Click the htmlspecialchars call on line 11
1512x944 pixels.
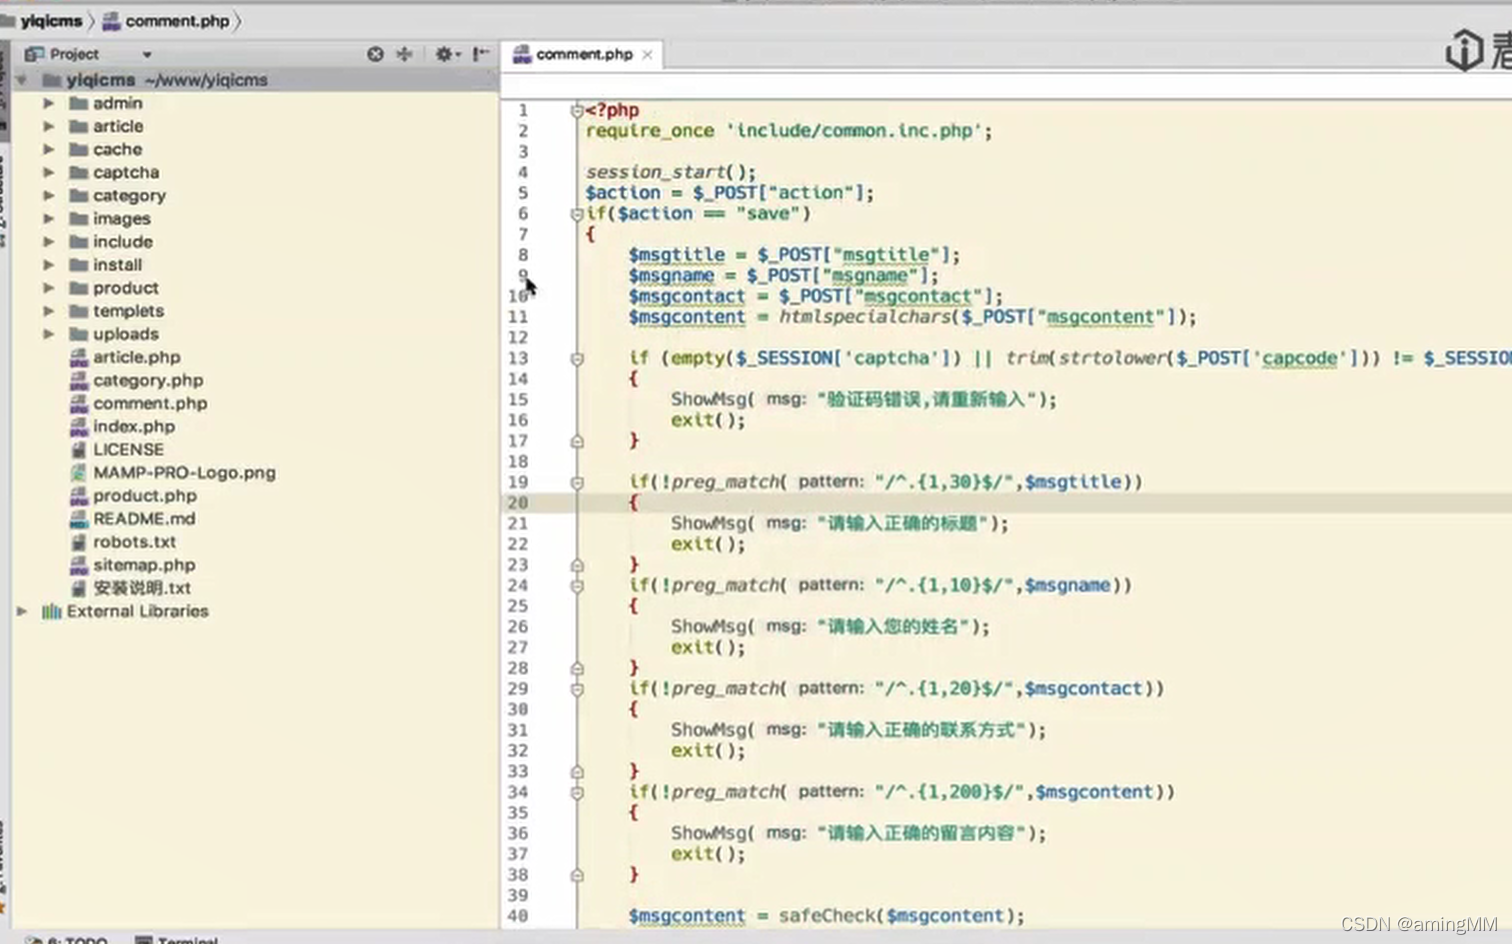866,317
